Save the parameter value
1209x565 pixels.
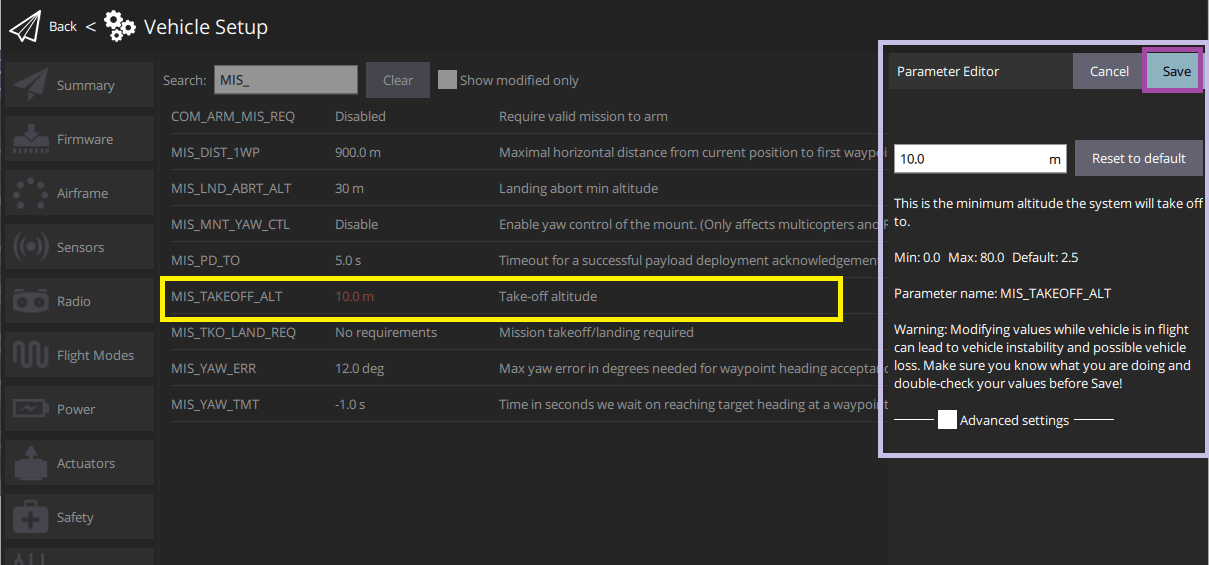coord(1176,71)
